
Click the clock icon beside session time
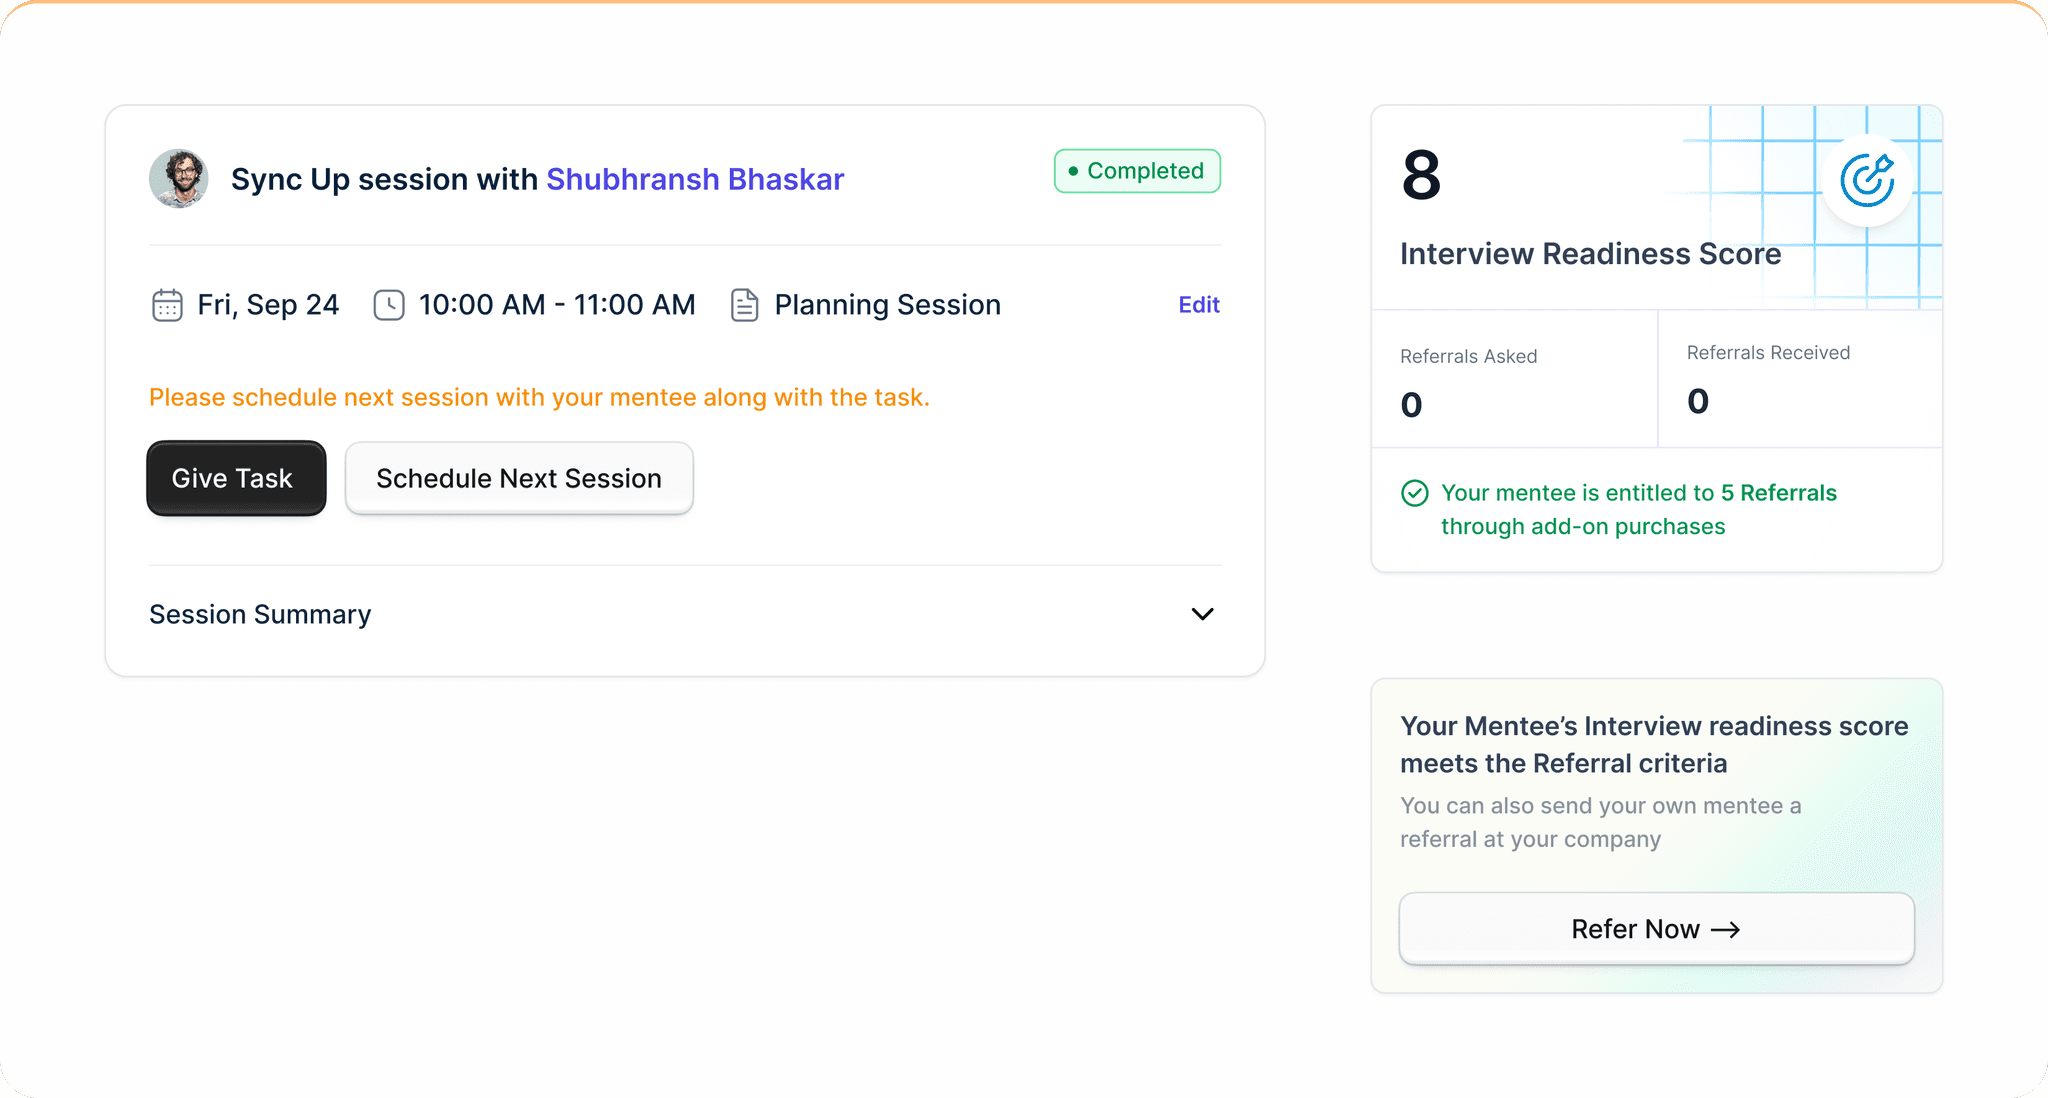point(389,305)
